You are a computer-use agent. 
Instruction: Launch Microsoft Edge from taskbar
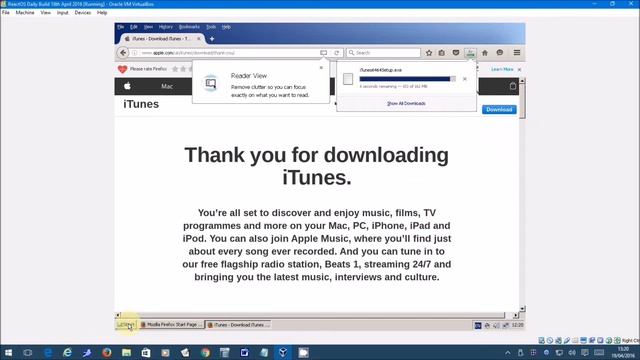click(x=48, y=353)
